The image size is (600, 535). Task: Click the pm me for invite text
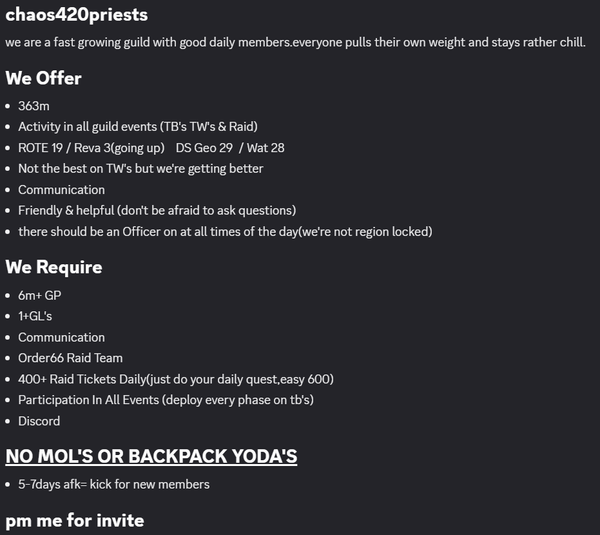[x=75, y=520]
